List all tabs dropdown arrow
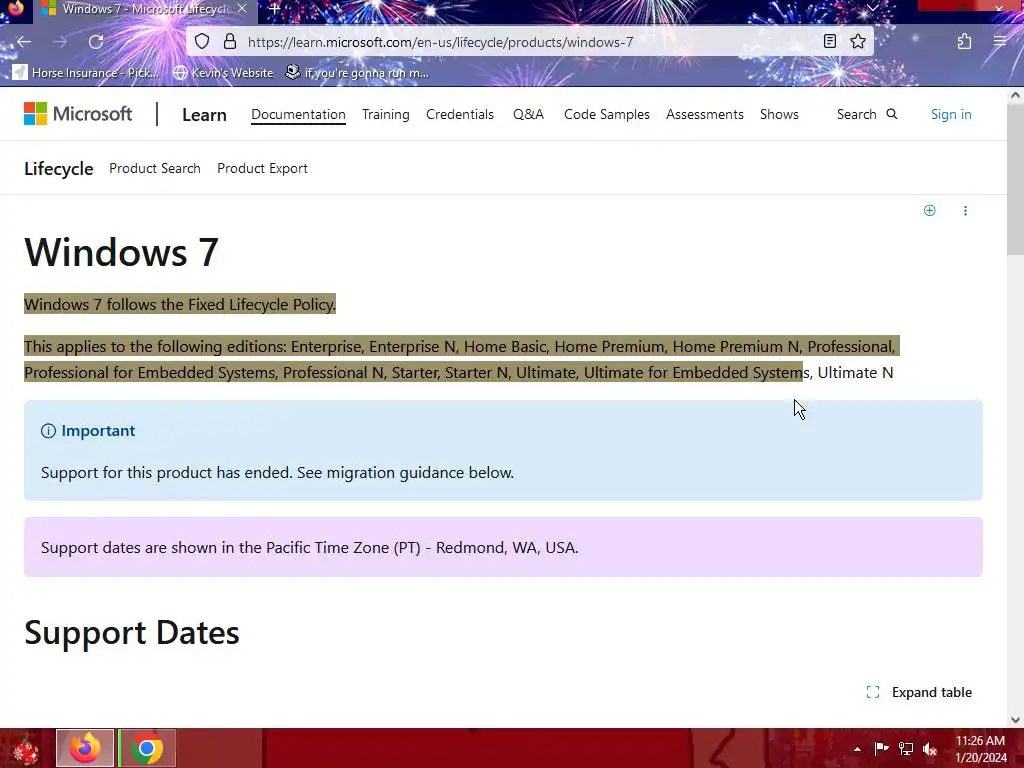Screen dimensions: 1024x768 pos(872,8)
